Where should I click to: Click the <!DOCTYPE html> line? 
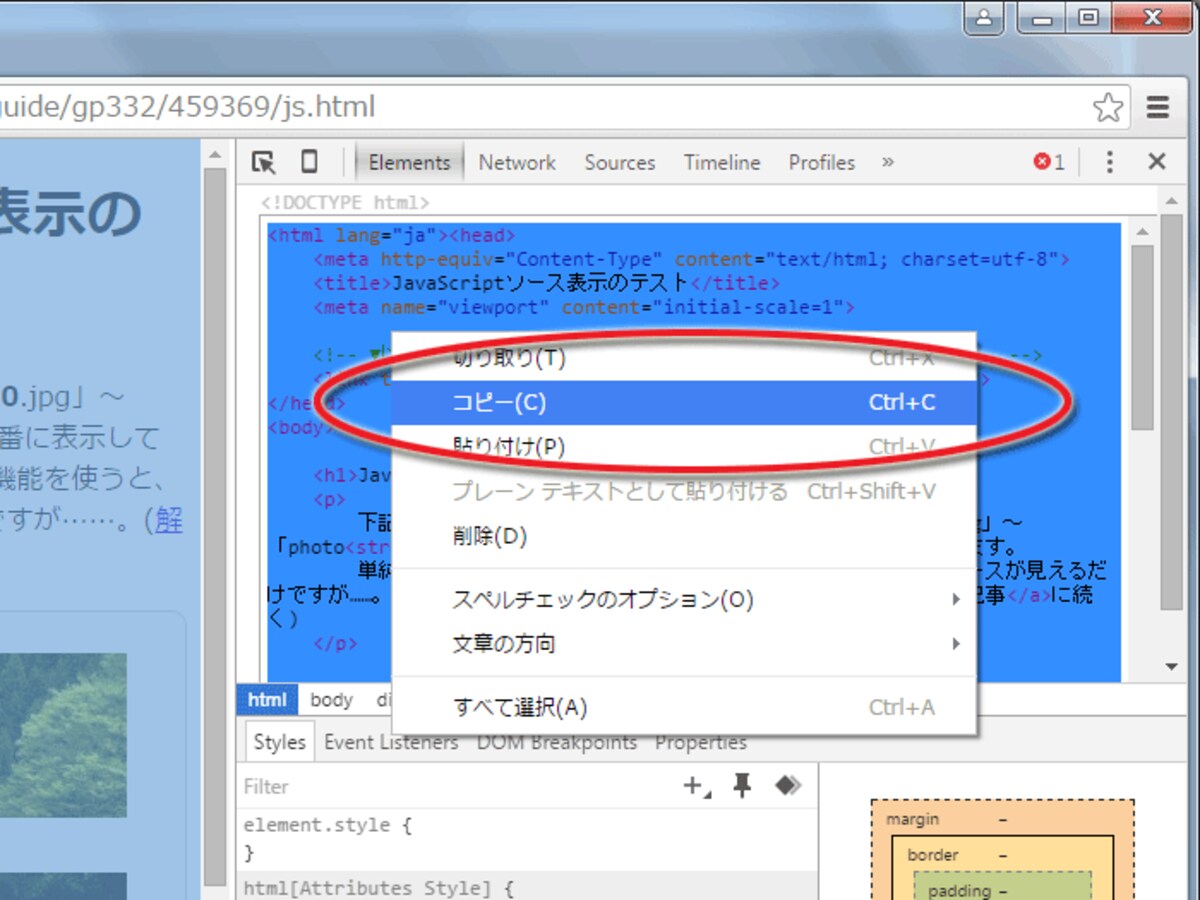[345, 203]
